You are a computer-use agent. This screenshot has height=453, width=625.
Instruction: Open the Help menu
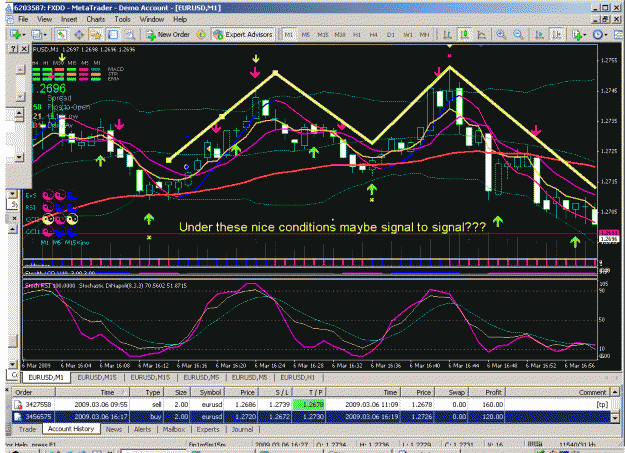180,19
